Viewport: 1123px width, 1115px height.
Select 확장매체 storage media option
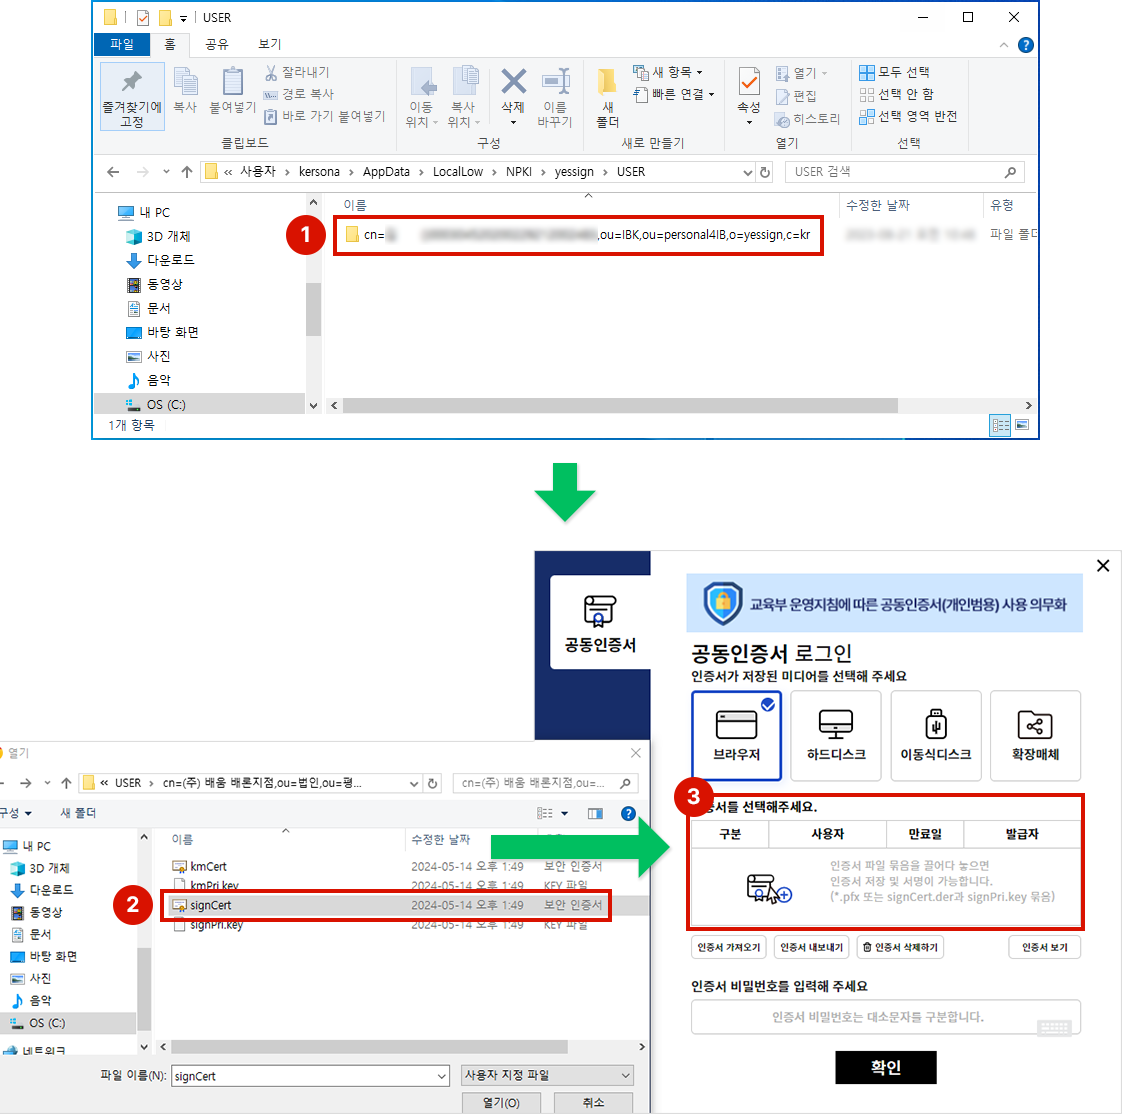click(x=1035, y=735)
